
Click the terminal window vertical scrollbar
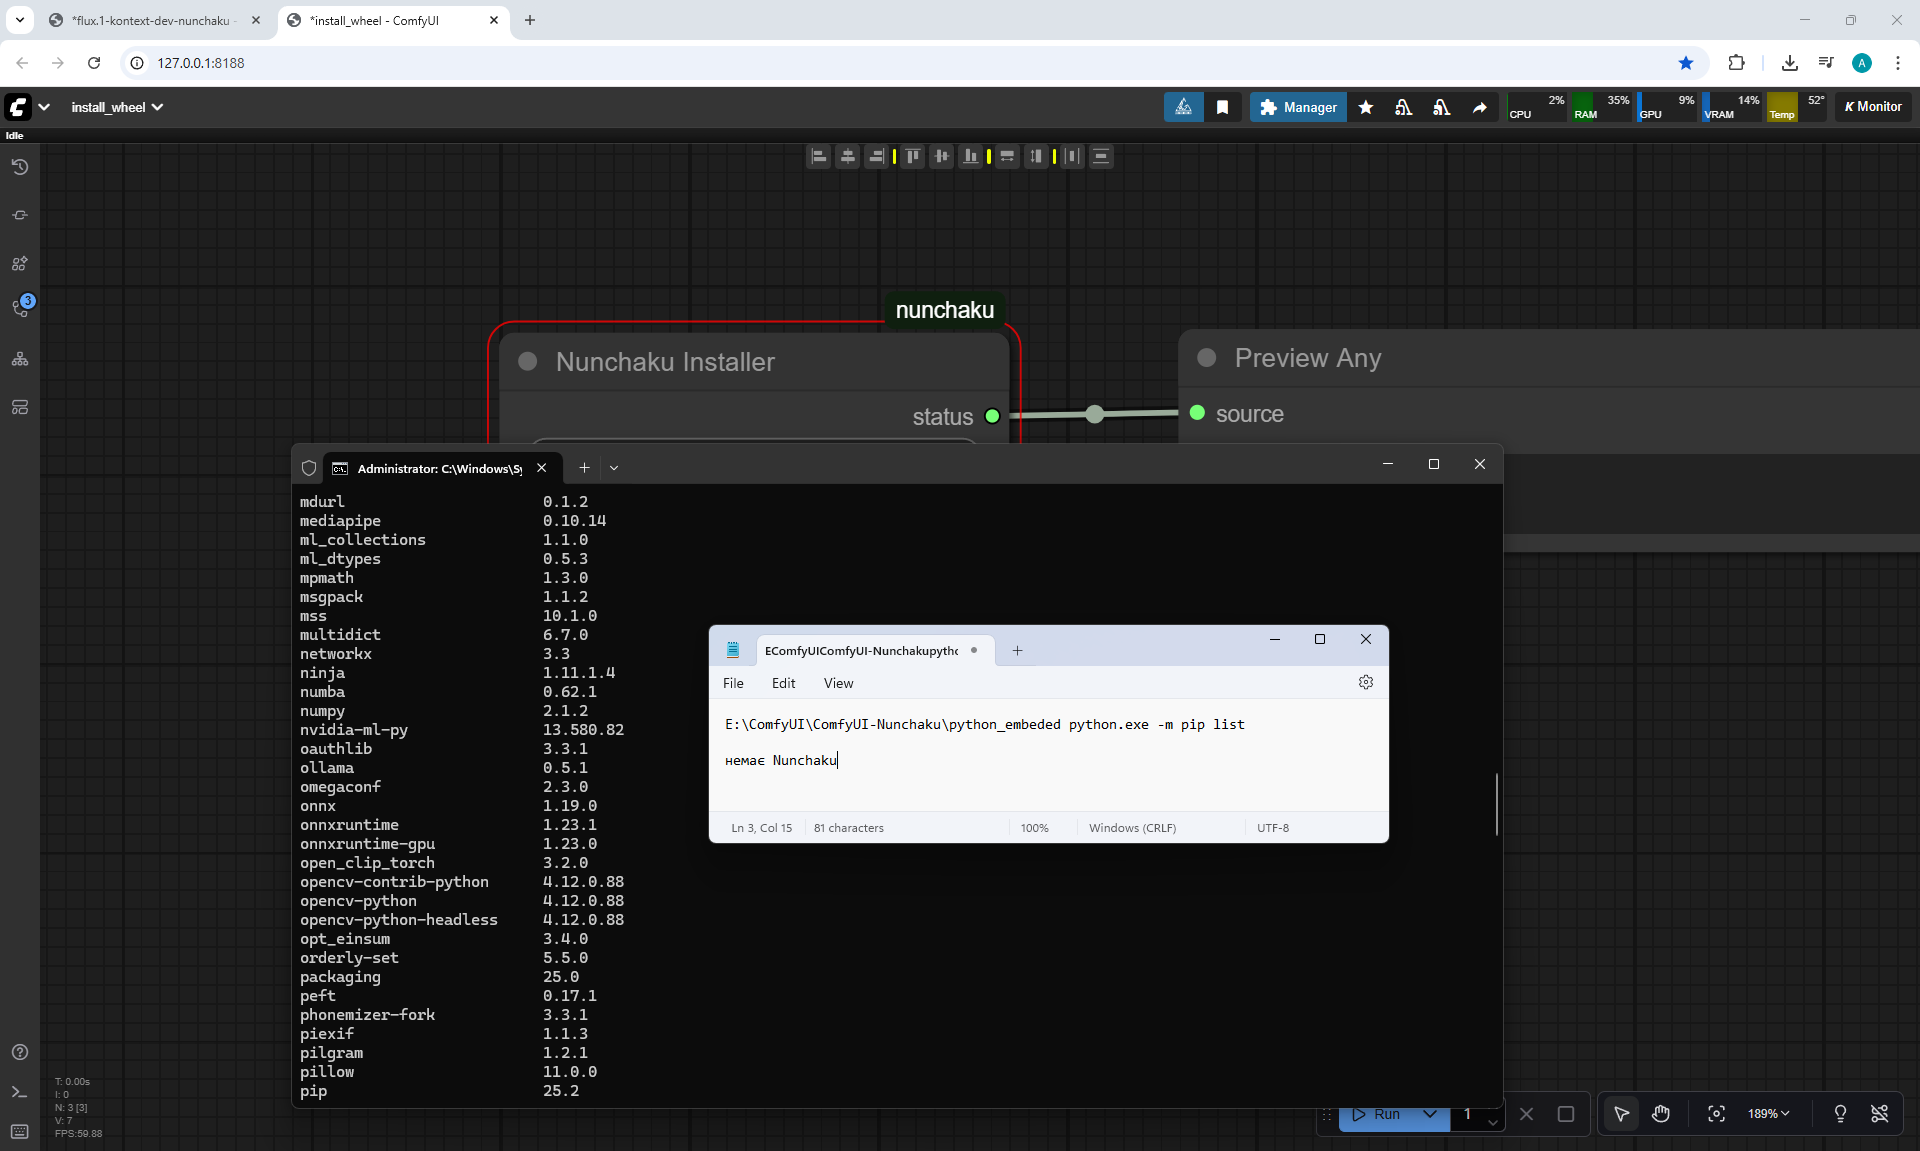[1496, 804]
